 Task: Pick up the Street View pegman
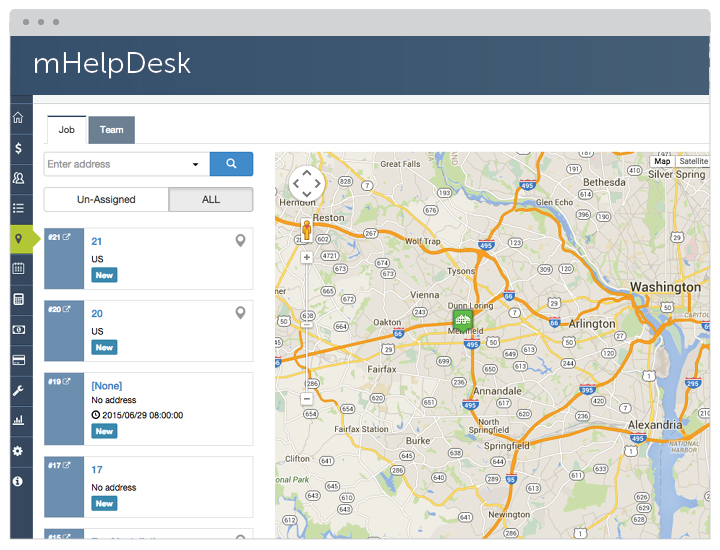[306, 231]
